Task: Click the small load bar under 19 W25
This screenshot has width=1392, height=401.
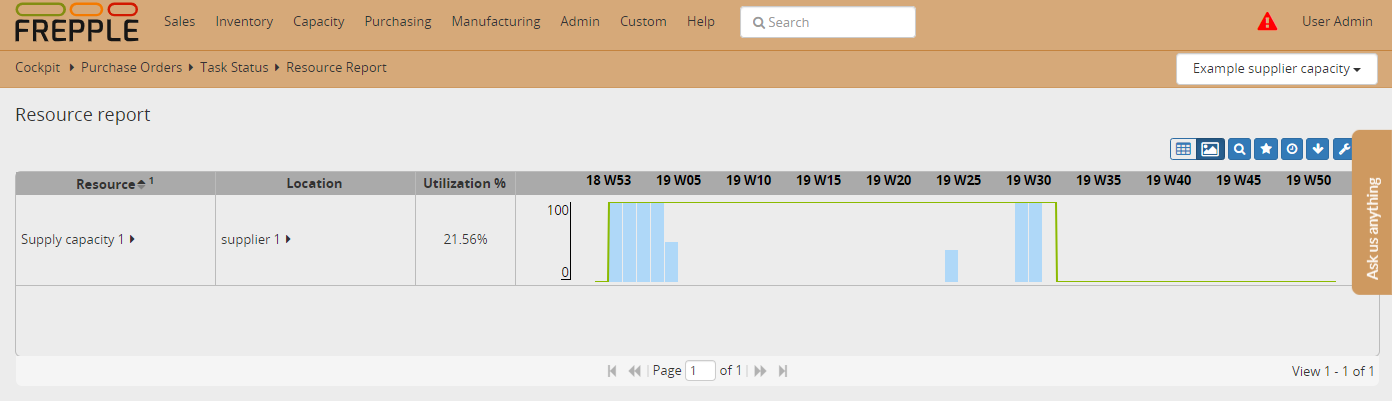Action: pos(952,266)
